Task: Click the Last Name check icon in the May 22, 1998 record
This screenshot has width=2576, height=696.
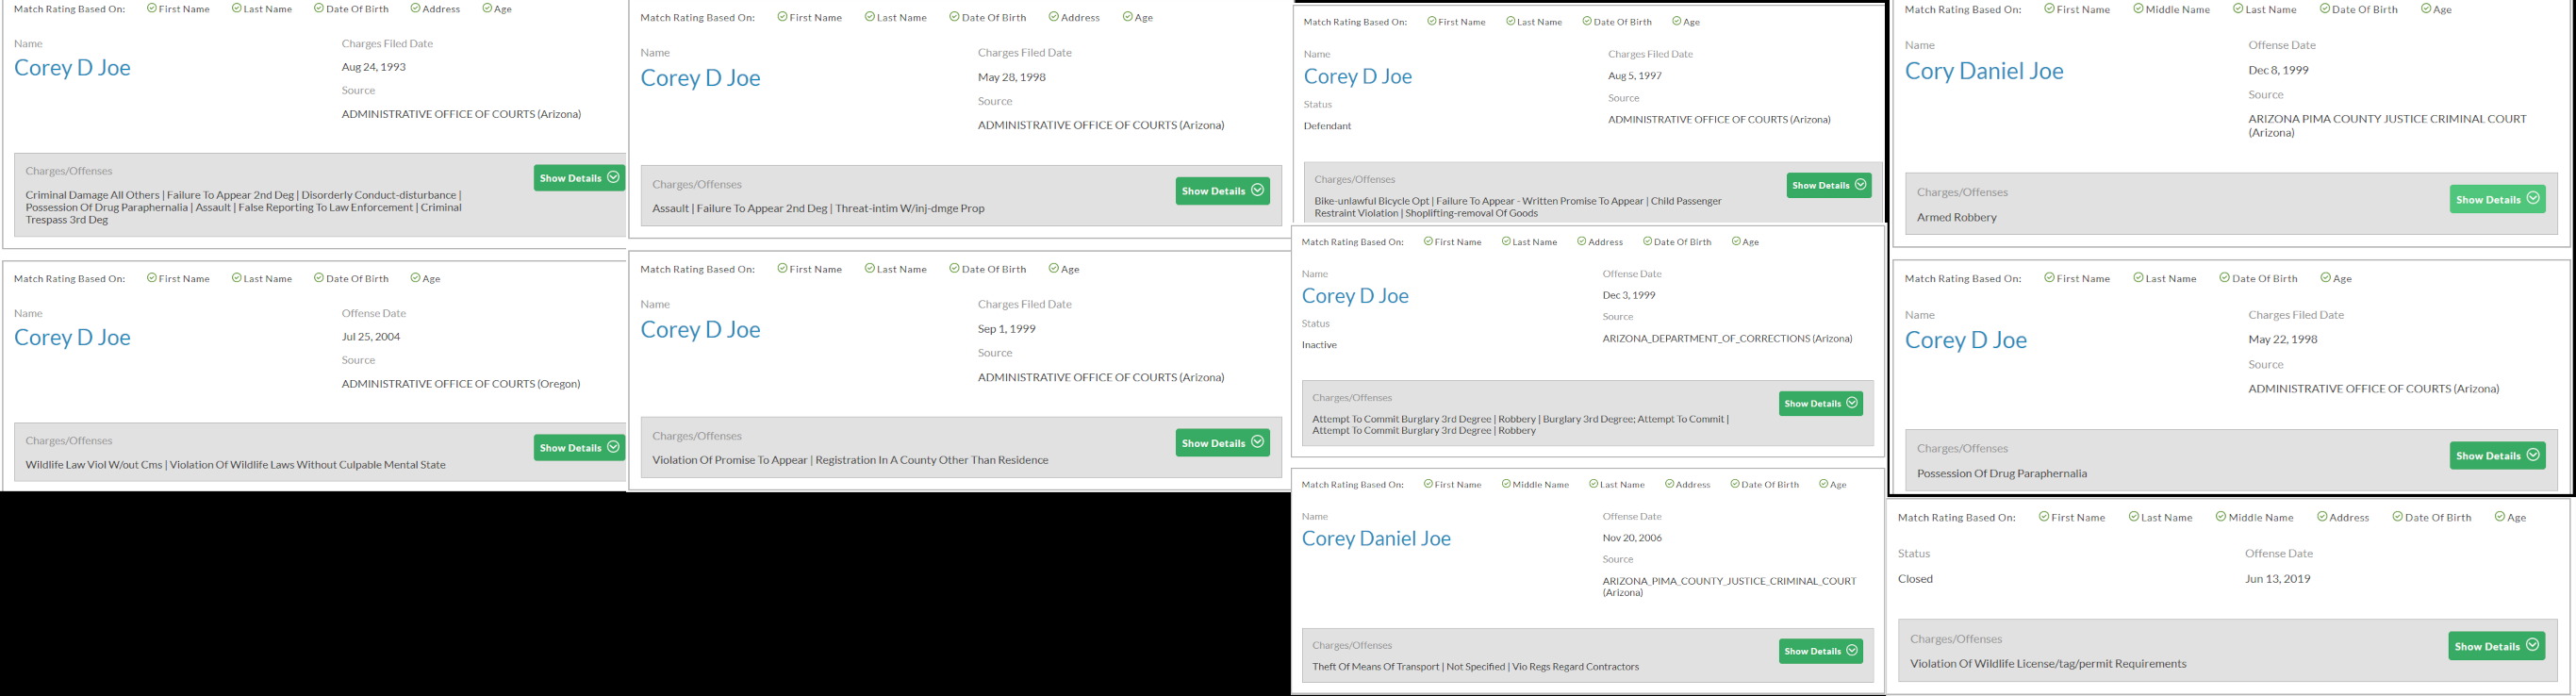Action: (2138, 279)
